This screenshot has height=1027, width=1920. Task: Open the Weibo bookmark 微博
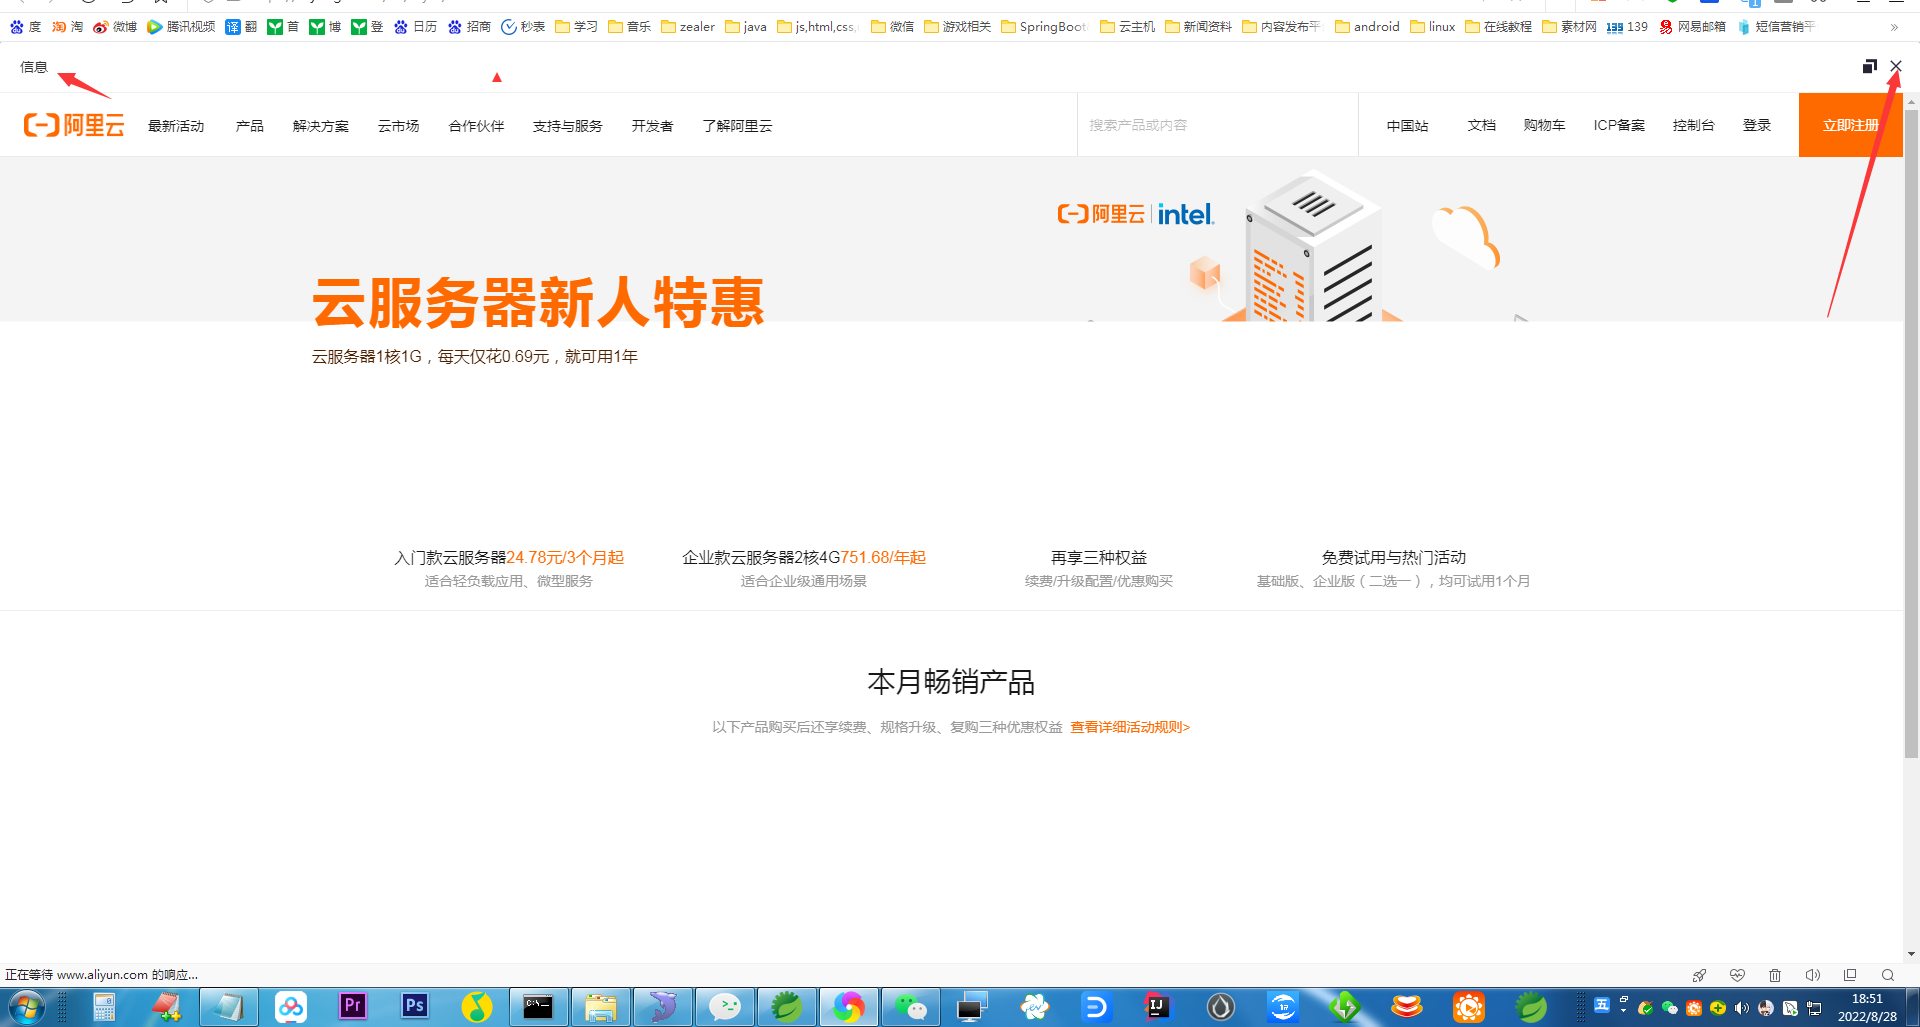pos(115,27)
